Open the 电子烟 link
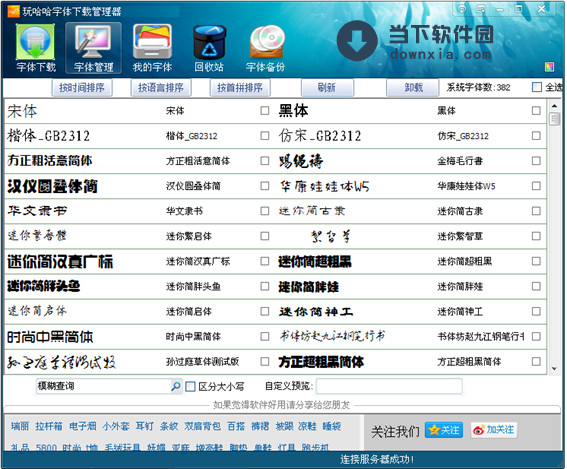567x469 pixels. pos(83,426)
